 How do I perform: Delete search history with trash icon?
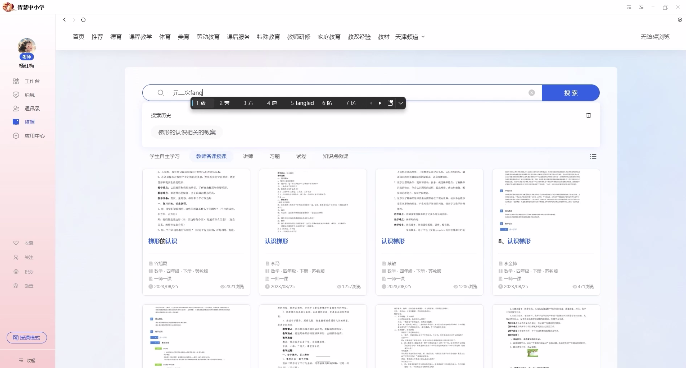click(588, 116)
